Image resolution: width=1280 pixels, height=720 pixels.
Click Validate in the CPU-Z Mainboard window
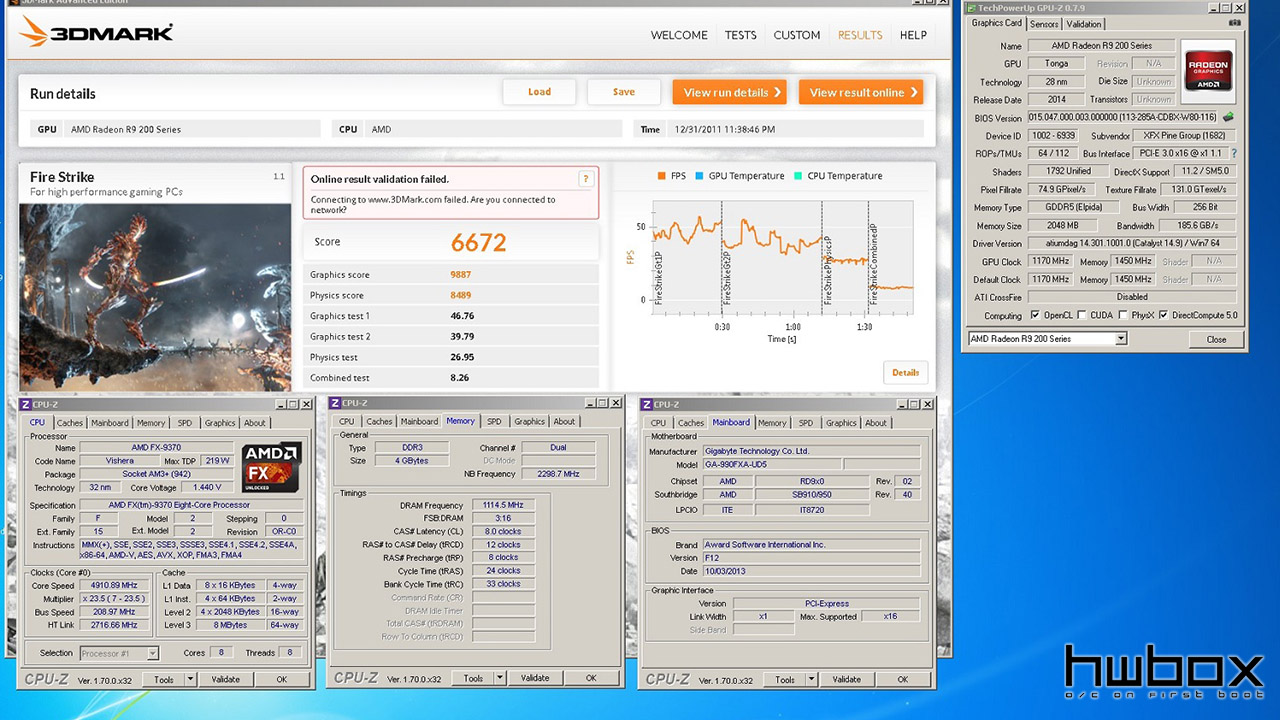847,679
